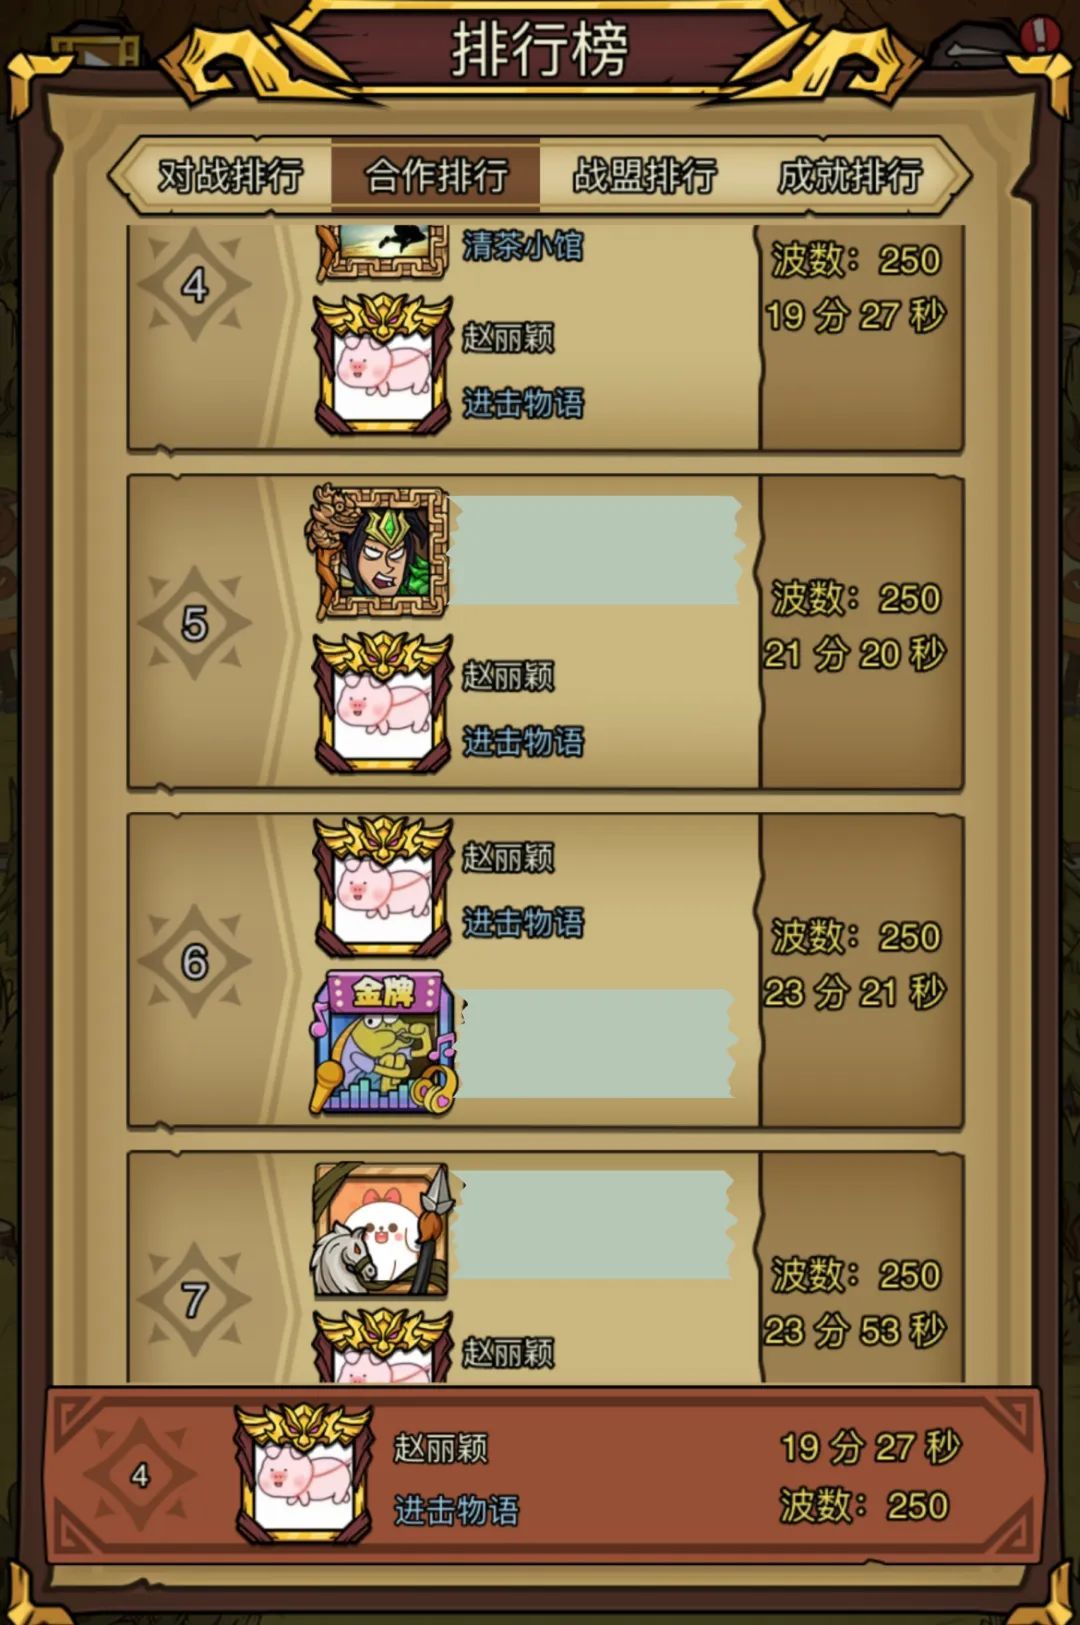The image size is (1080, 1625).
Task: Tap the rank 6 number badge
Action: point(194,961)
